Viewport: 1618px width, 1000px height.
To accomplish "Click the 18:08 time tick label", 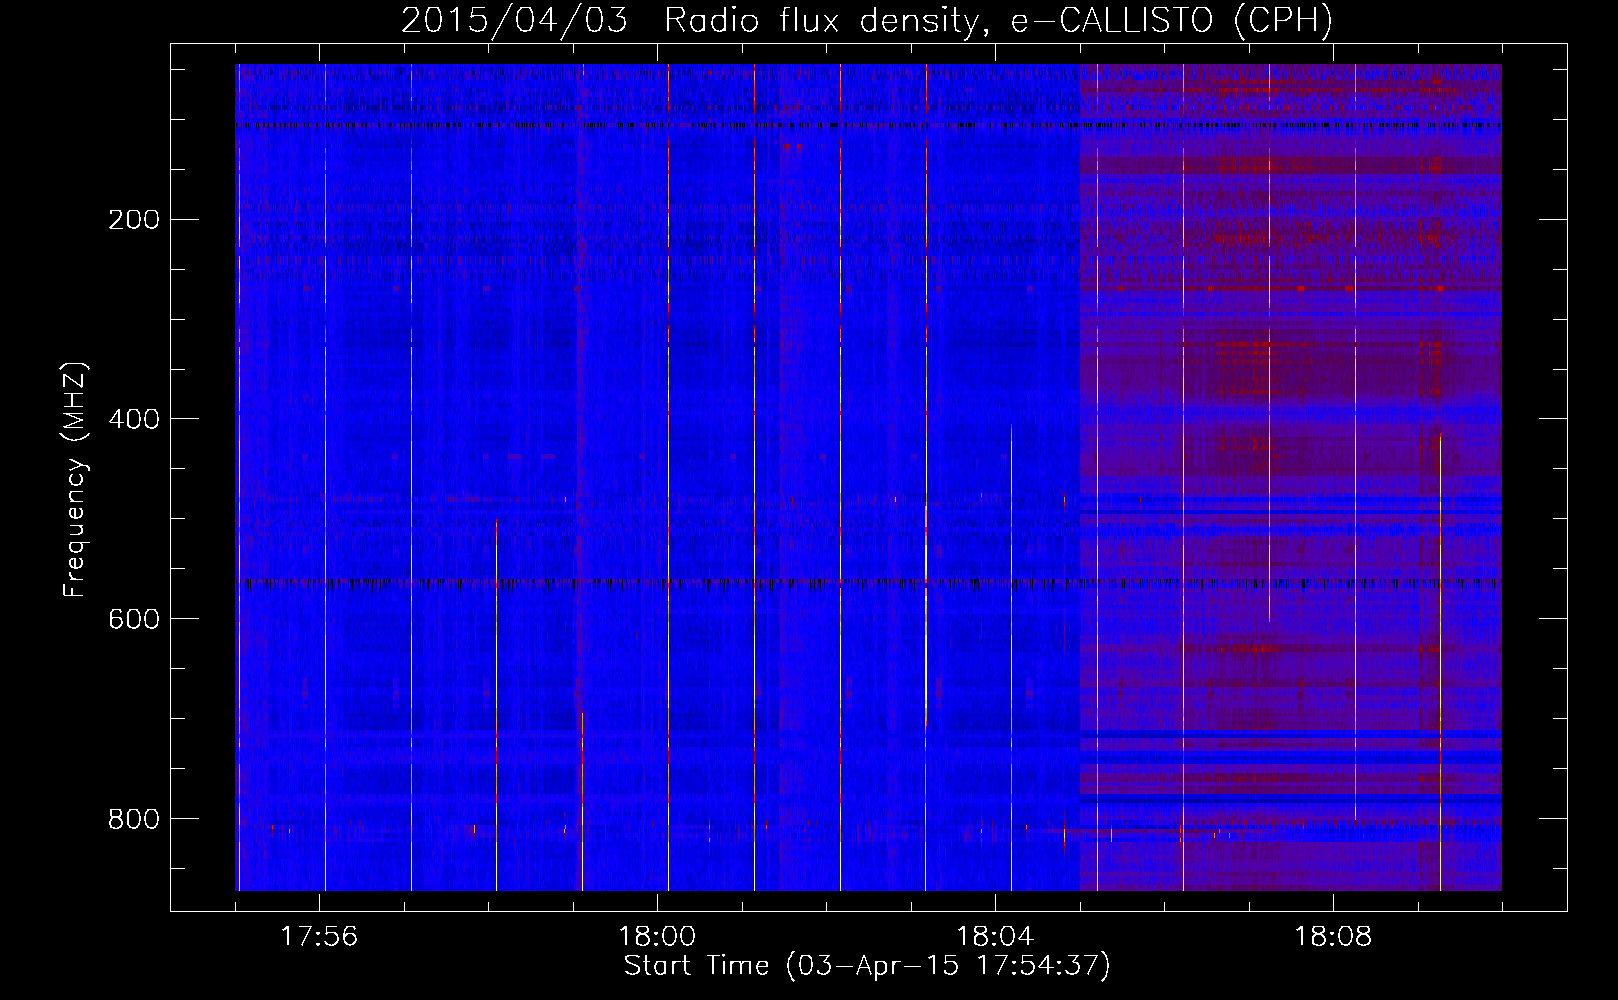I will [1333, 937].
